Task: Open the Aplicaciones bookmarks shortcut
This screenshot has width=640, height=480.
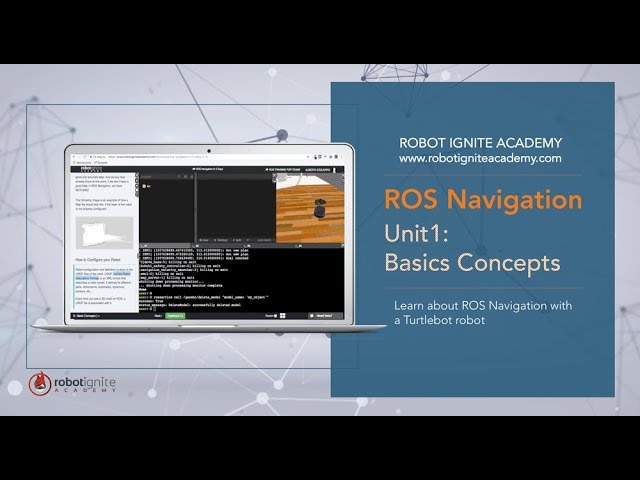Action: tap(83, 162)
